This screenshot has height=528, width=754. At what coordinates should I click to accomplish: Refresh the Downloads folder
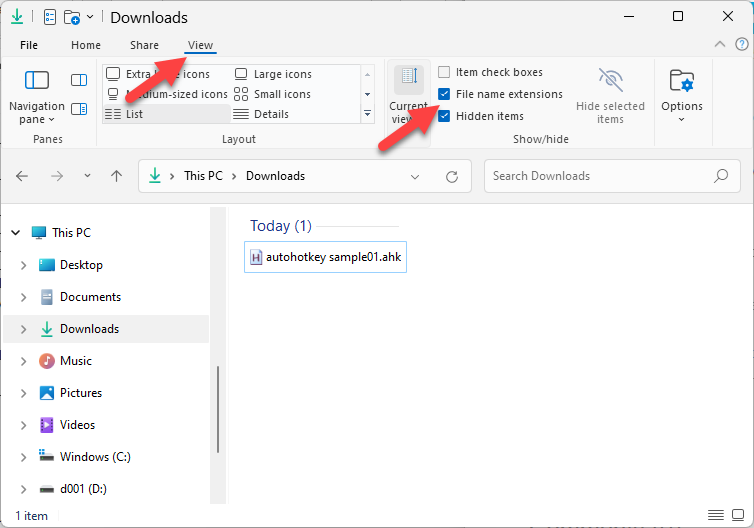click(x=452, y=176)
